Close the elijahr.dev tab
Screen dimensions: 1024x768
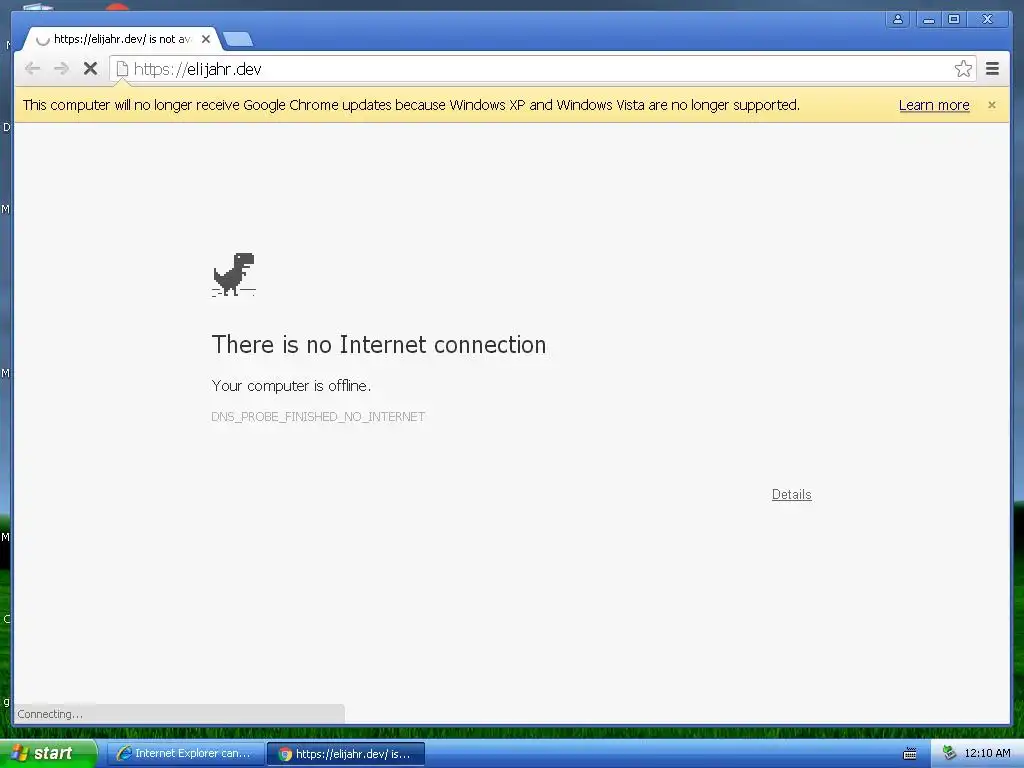[x=206, y=39]
